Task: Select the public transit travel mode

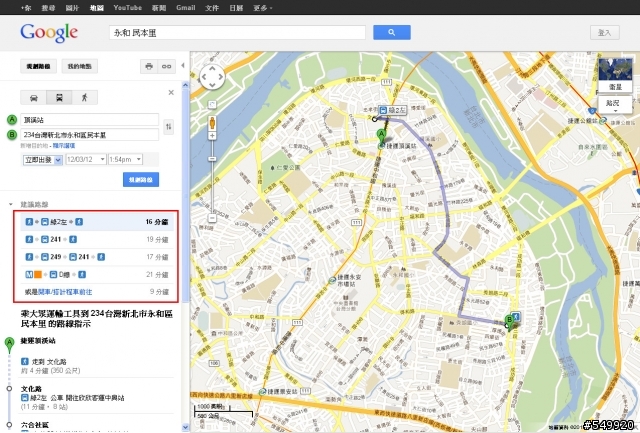Action: (x=59, y=98)
